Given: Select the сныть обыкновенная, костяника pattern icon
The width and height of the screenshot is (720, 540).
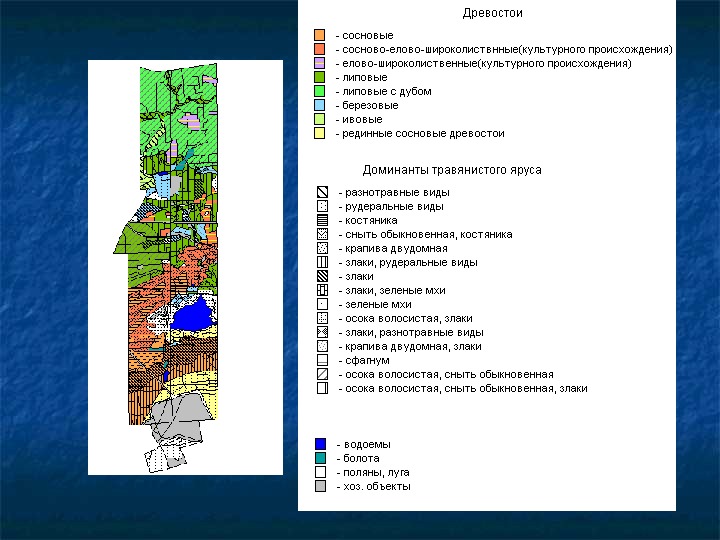Looking at the screenshot, I should 322,234.
